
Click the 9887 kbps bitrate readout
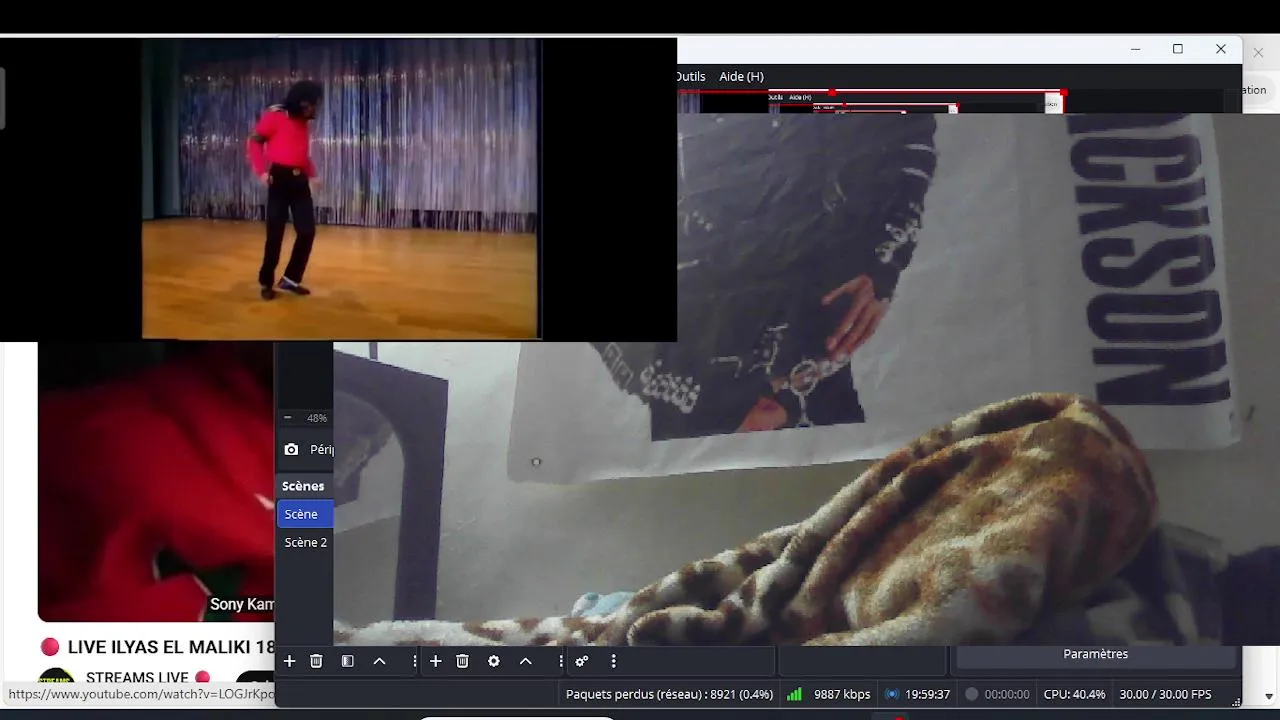click(x=842, y=694)
